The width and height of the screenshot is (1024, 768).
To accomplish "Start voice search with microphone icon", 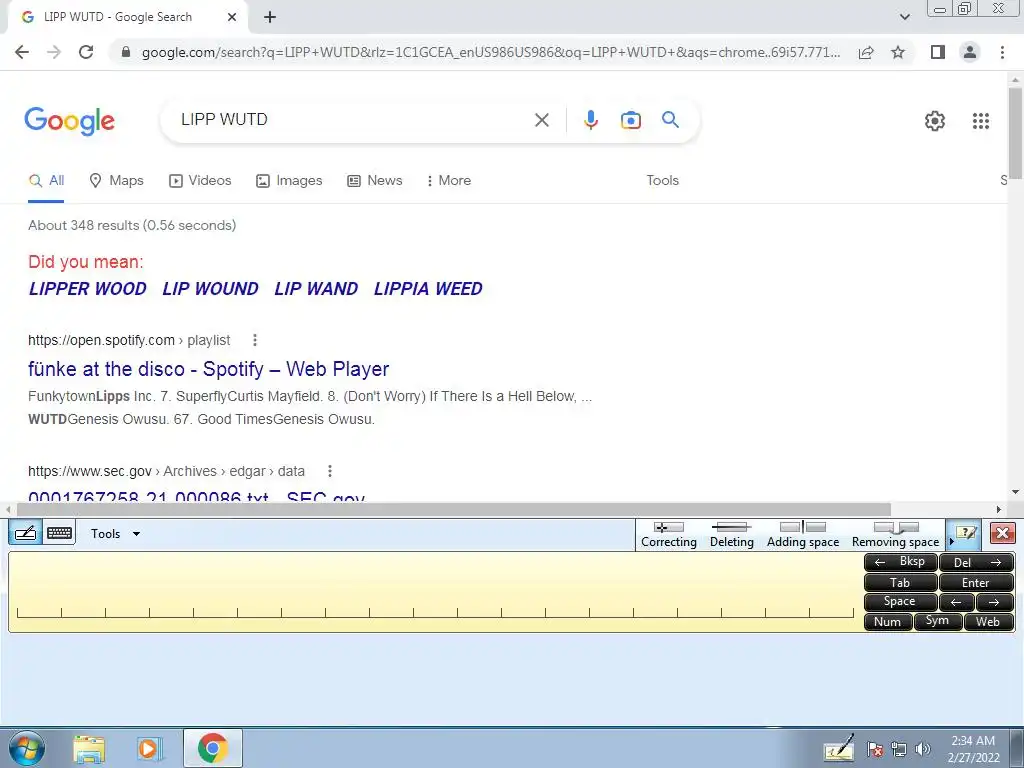I will pyautogui.click(x=590, y=120).
